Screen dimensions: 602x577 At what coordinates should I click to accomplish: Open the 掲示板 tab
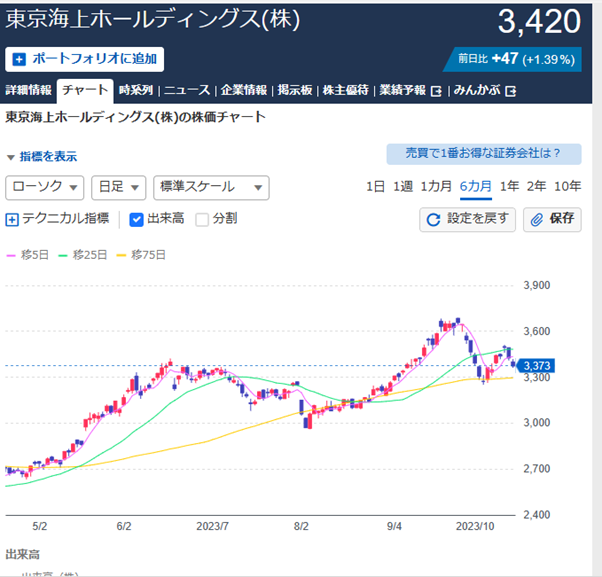pyautogui.click(x=295, y=90)
